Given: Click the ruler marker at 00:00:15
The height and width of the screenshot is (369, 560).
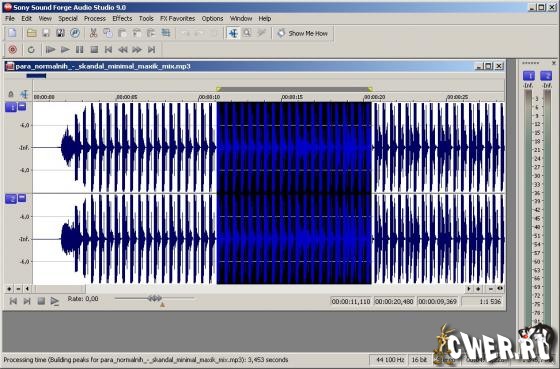Looking at the screenshot, I should coord(292,97).
